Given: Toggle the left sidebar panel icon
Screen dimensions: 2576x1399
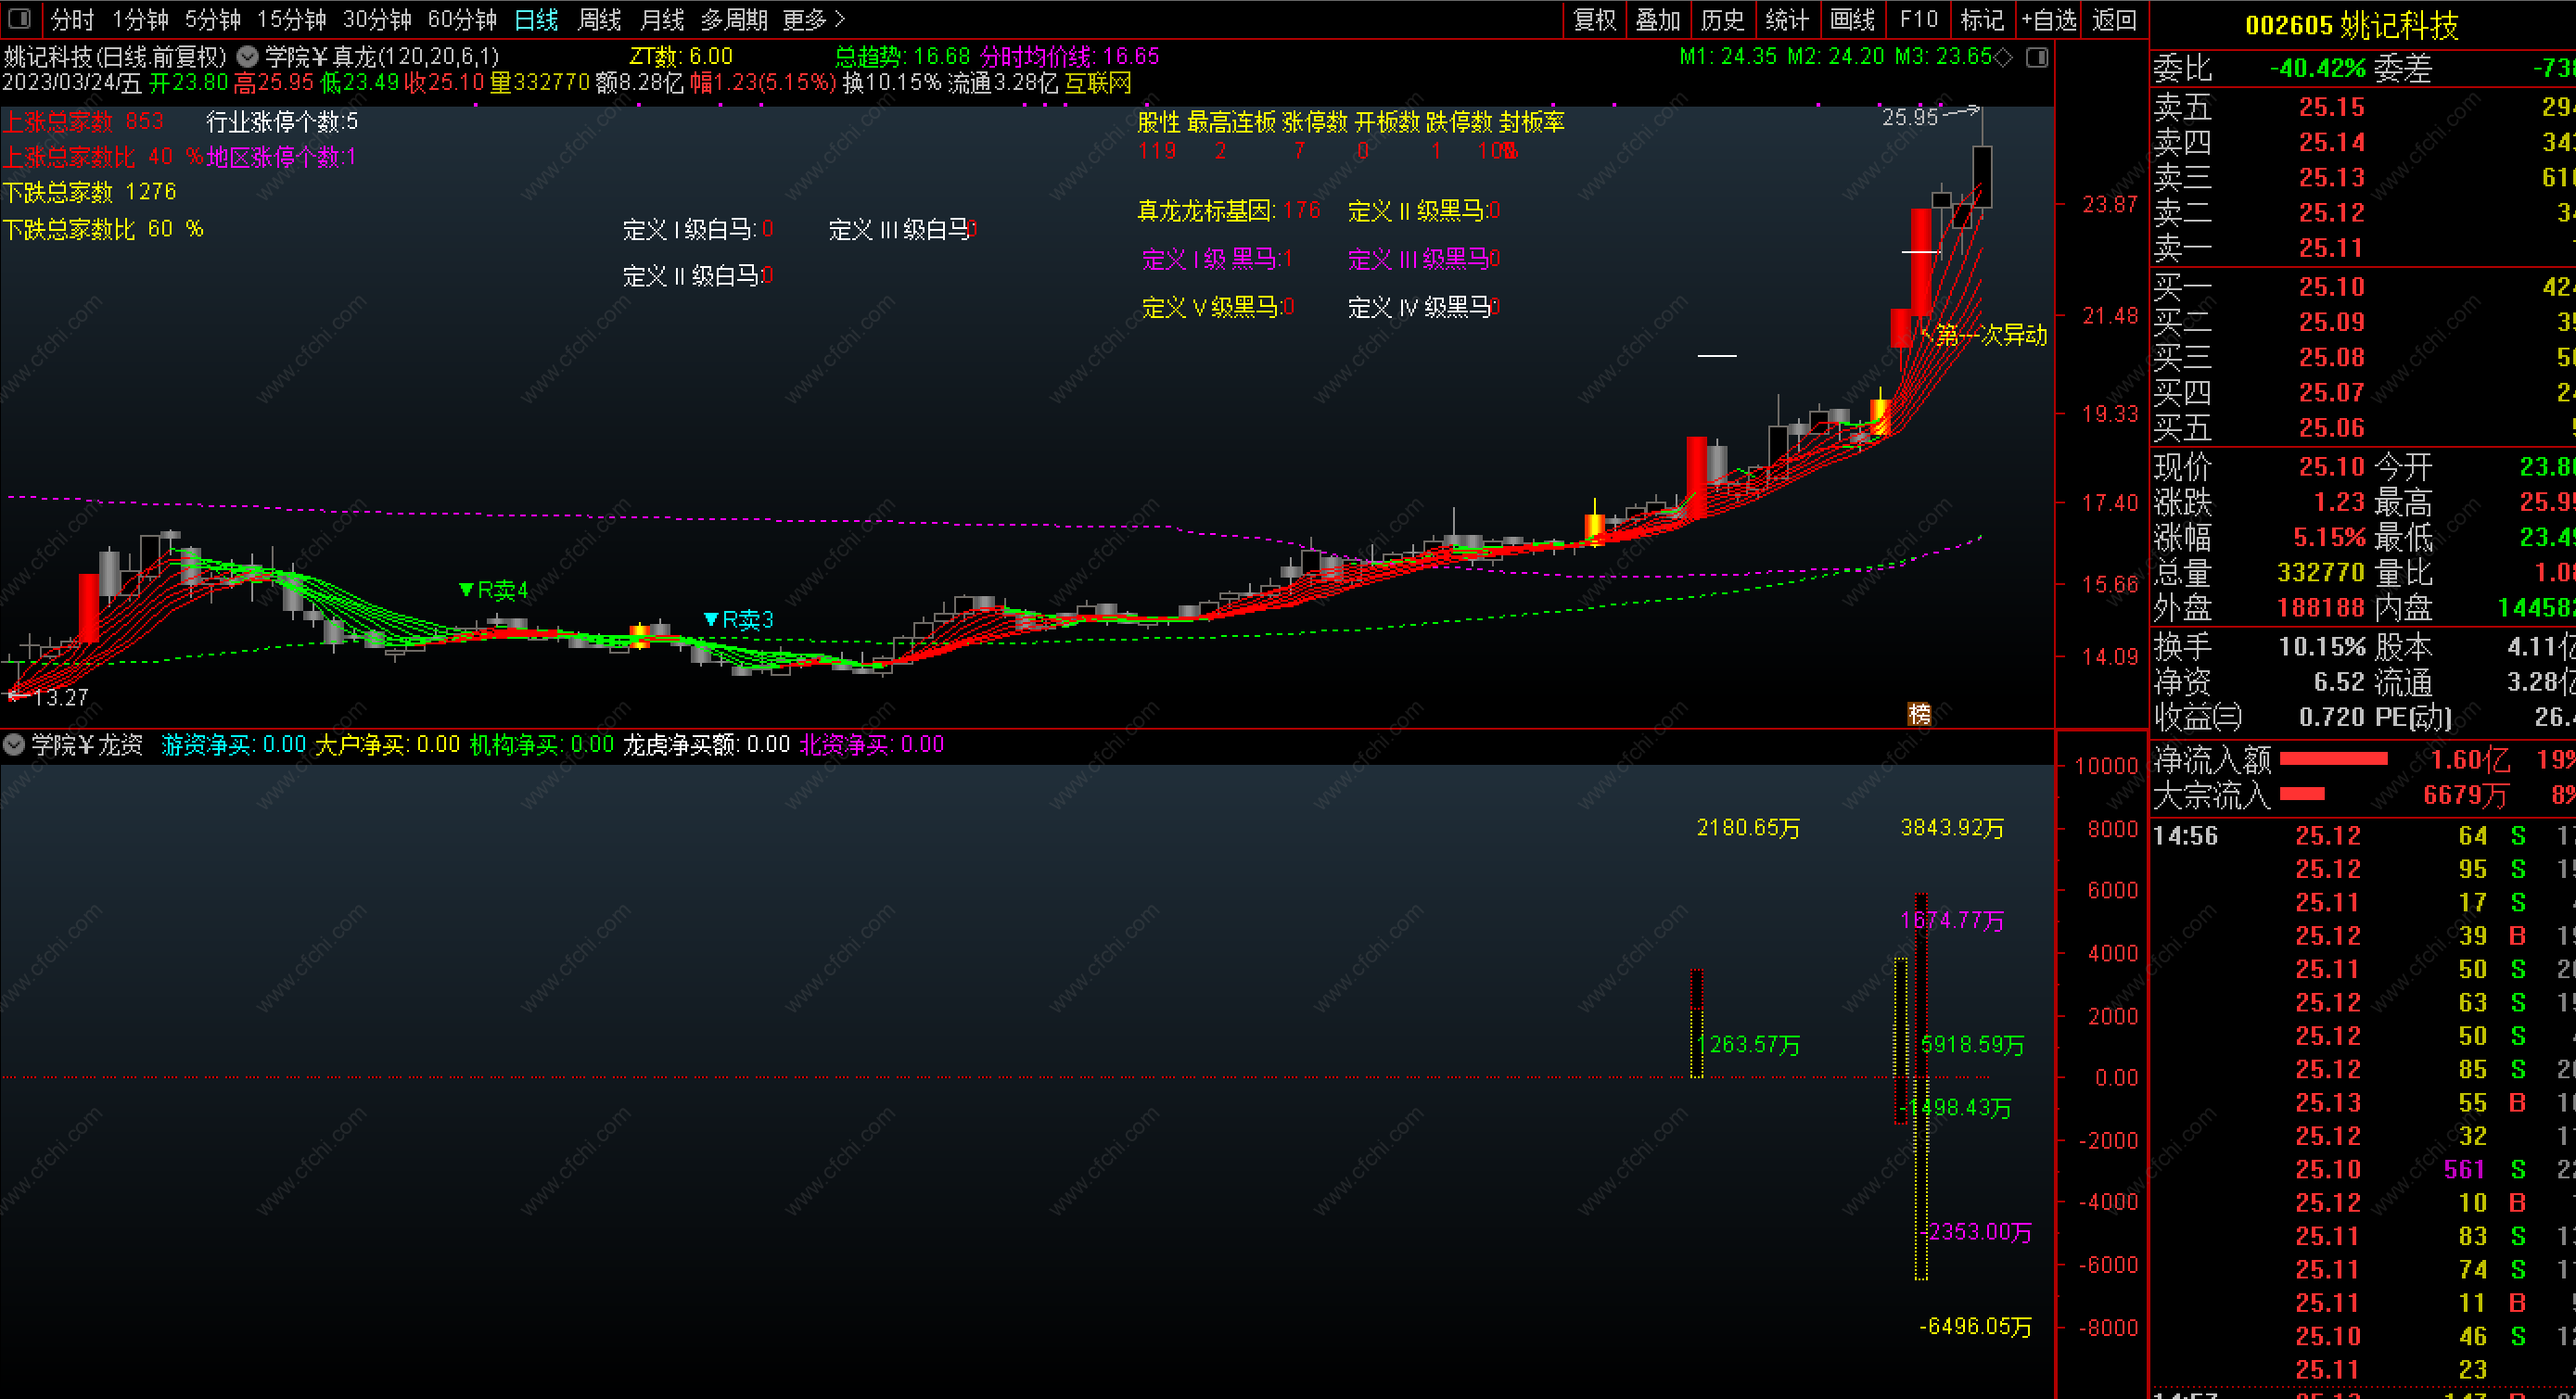Looking at the screenshot, I should (19, 19).
